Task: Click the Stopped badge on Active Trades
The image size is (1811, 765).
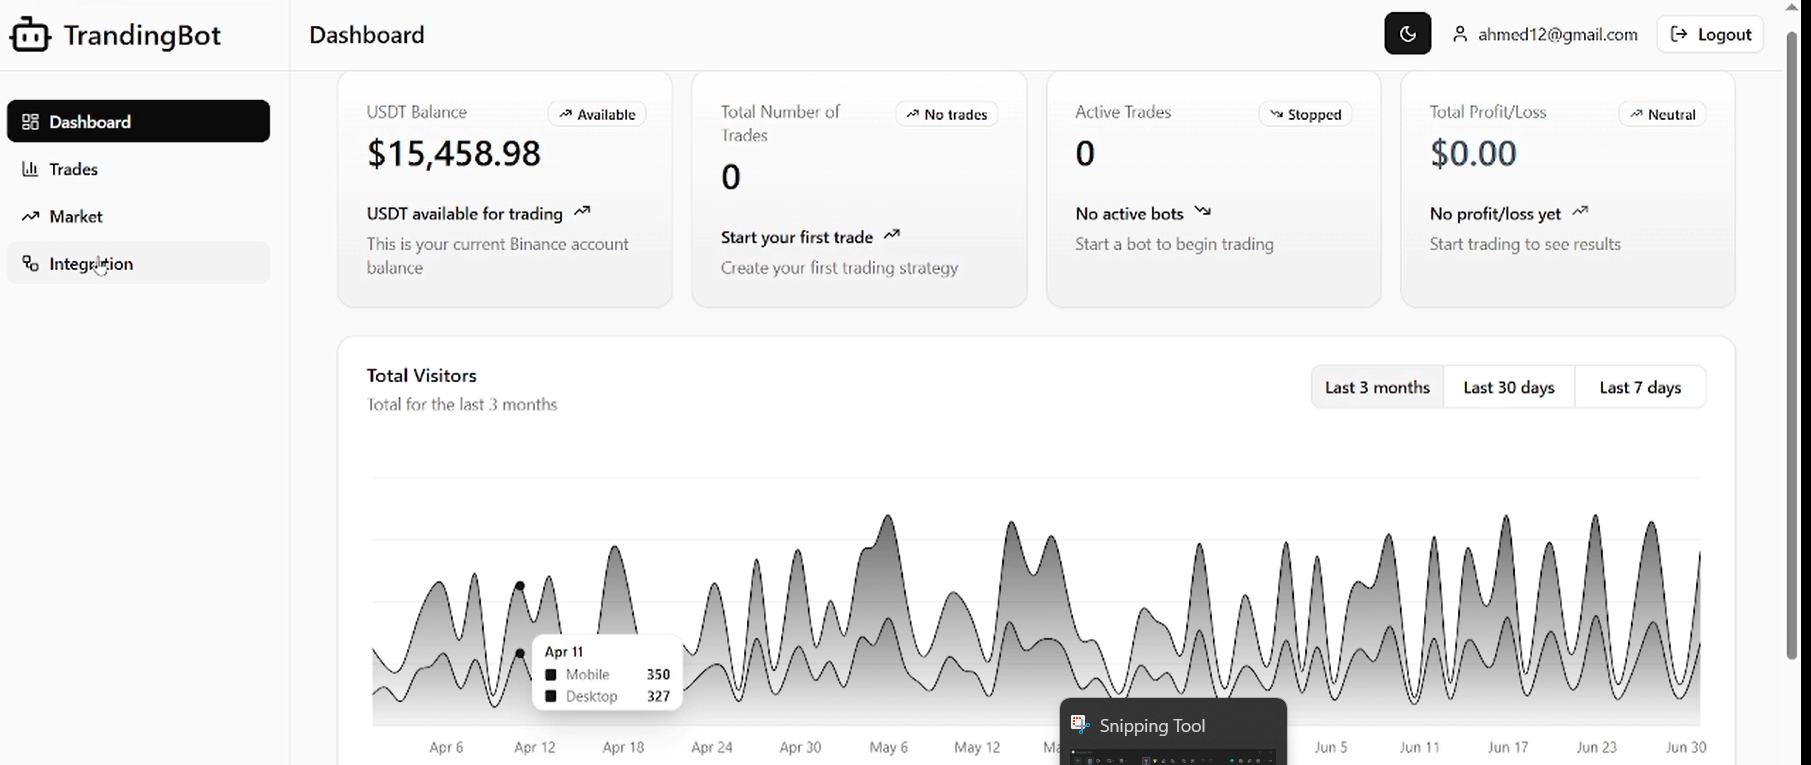Action: click(1305, 114)
